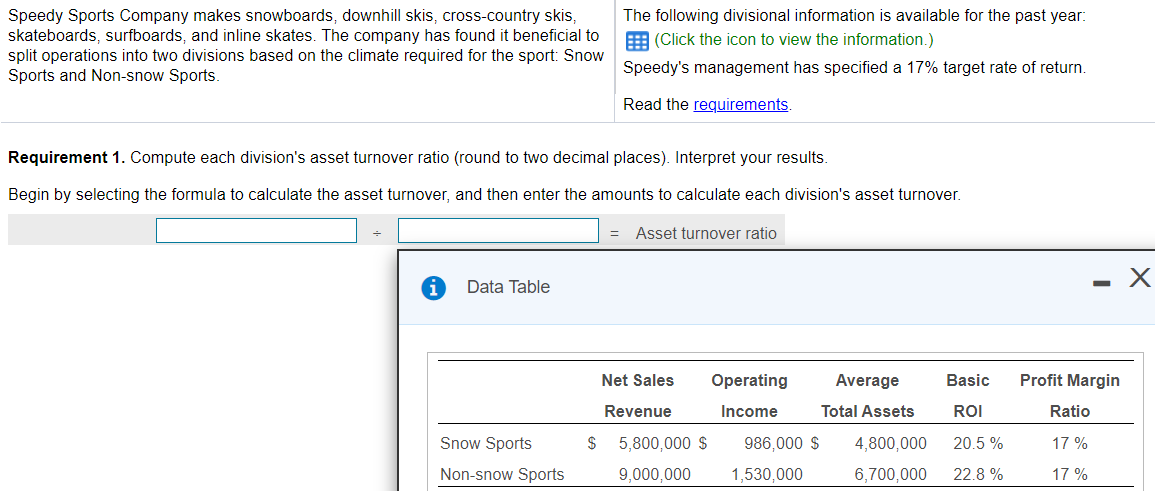Screen dimensions: 1155x491
Task: Open the requirements link
Action: coord(740,105)
